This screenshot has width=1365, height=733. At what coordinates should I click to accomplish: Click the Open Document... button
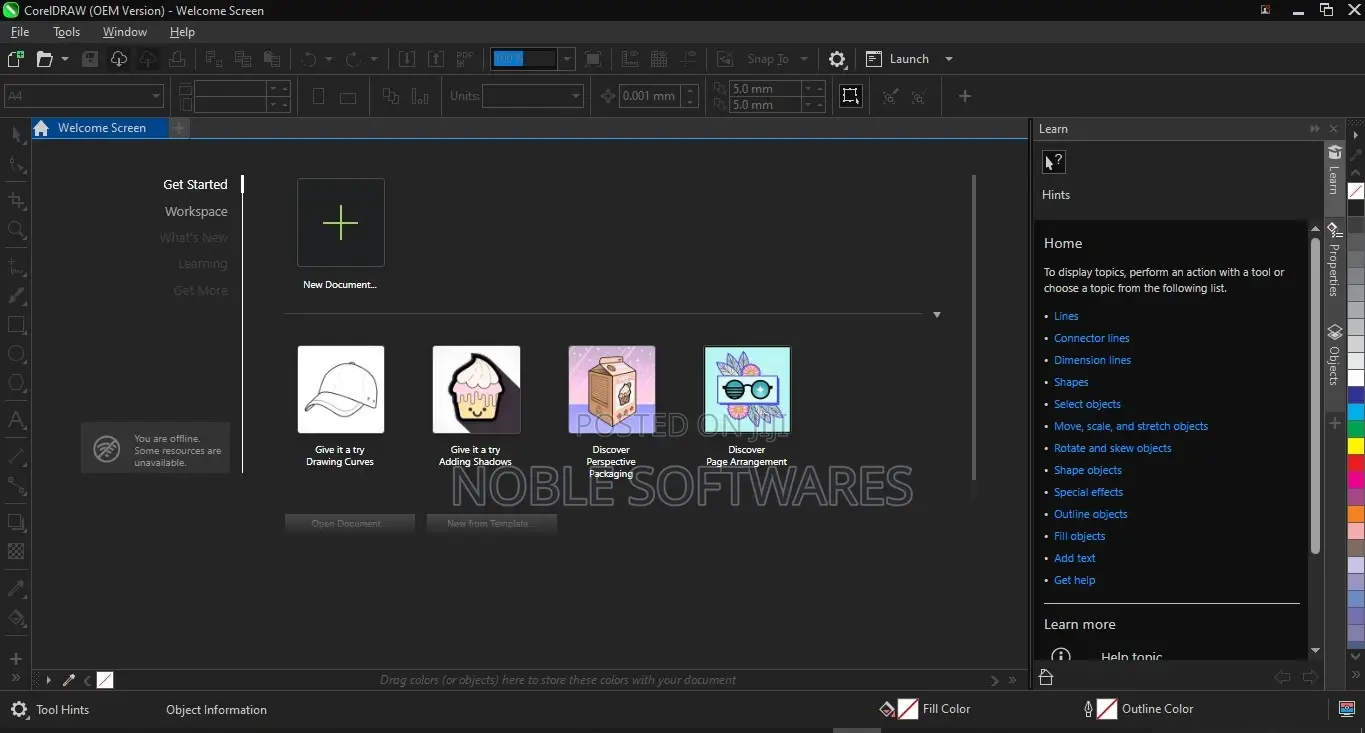349,524
